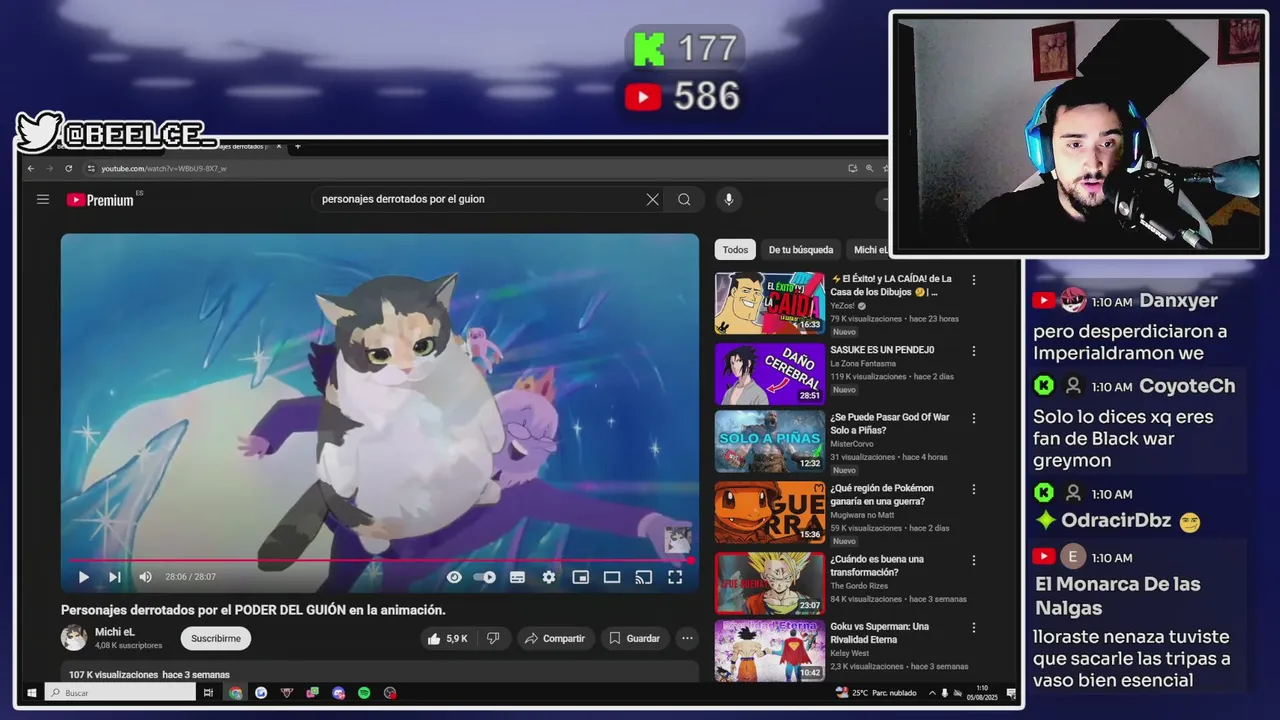Open options menu for SASUKE video
This screenshot has width=1280, height=720.
(x=974, y=352)
